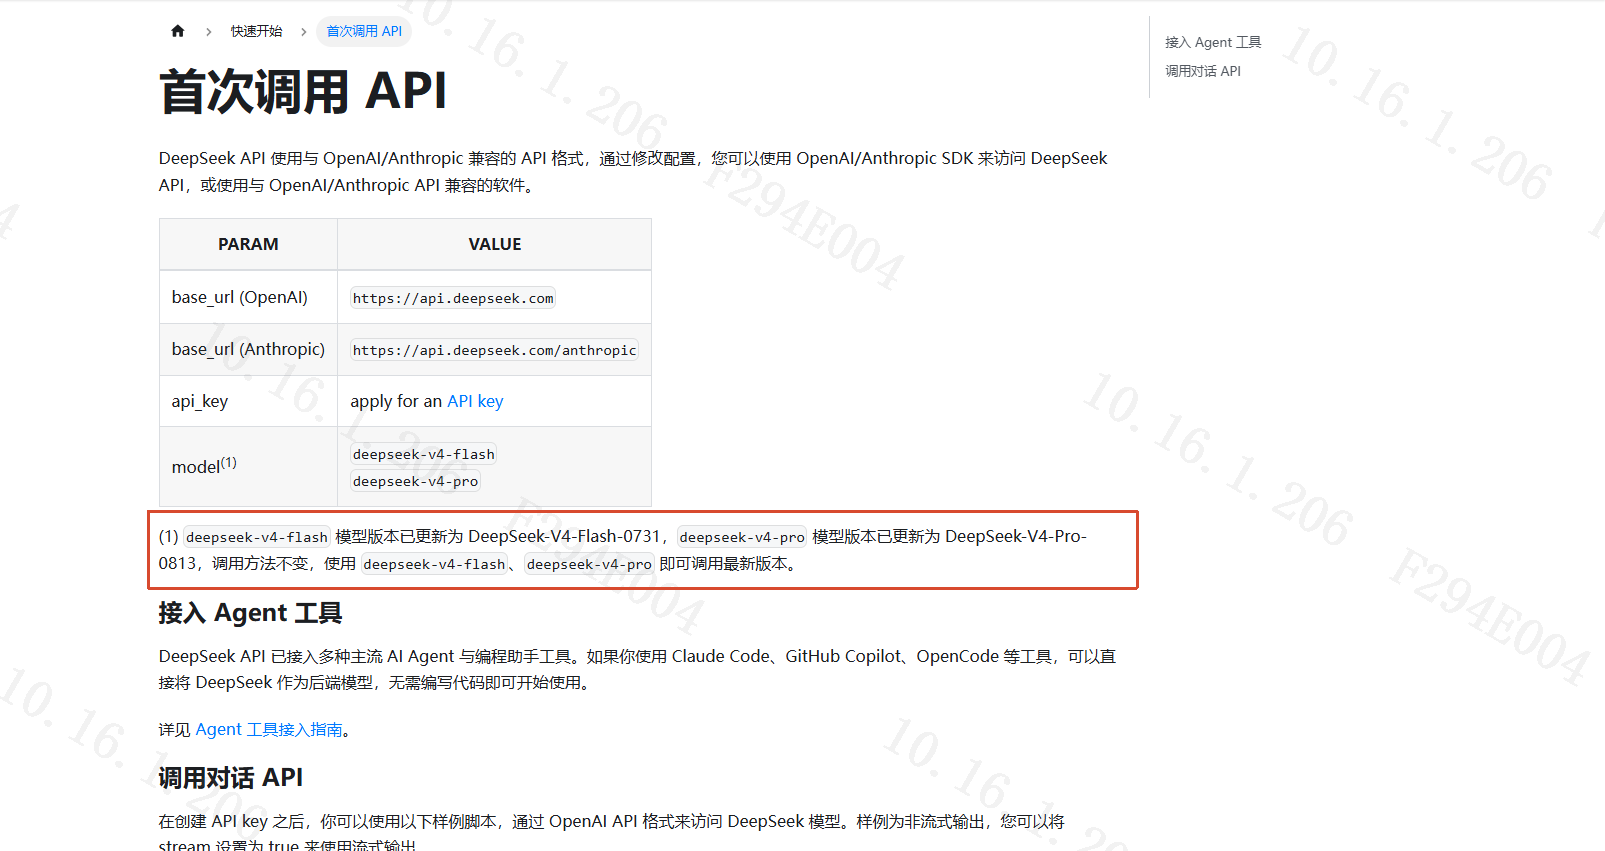Click the https://api.deepseek.com code value
Image resolution: width=1605 pixels, height=851 pixels.
(453, 298)
